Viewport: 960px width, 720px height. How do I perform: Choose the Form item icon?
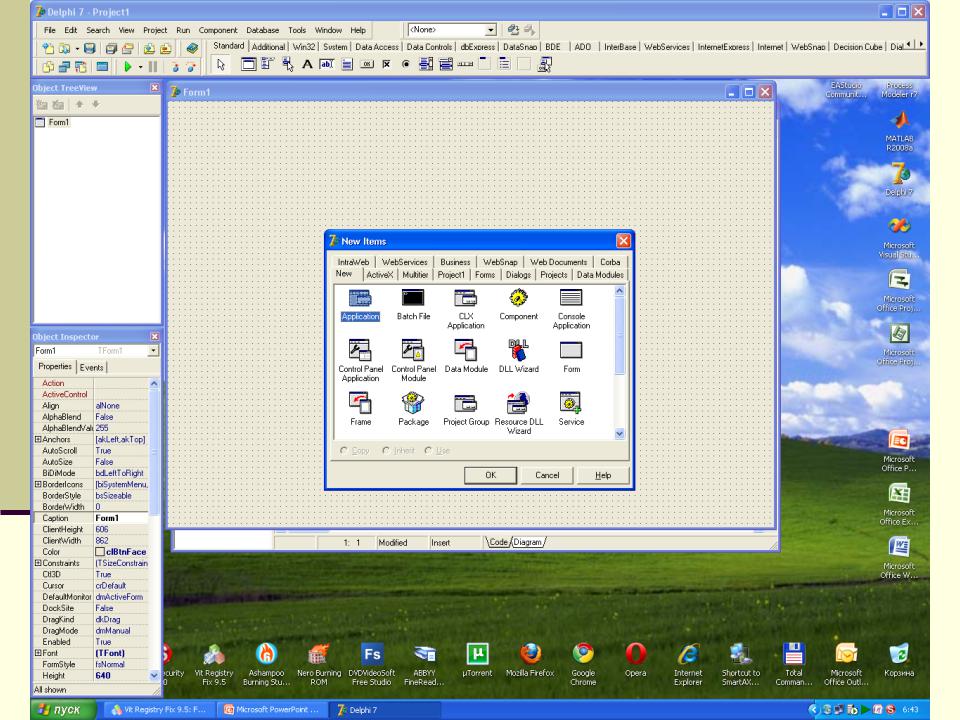pos(571,351)
